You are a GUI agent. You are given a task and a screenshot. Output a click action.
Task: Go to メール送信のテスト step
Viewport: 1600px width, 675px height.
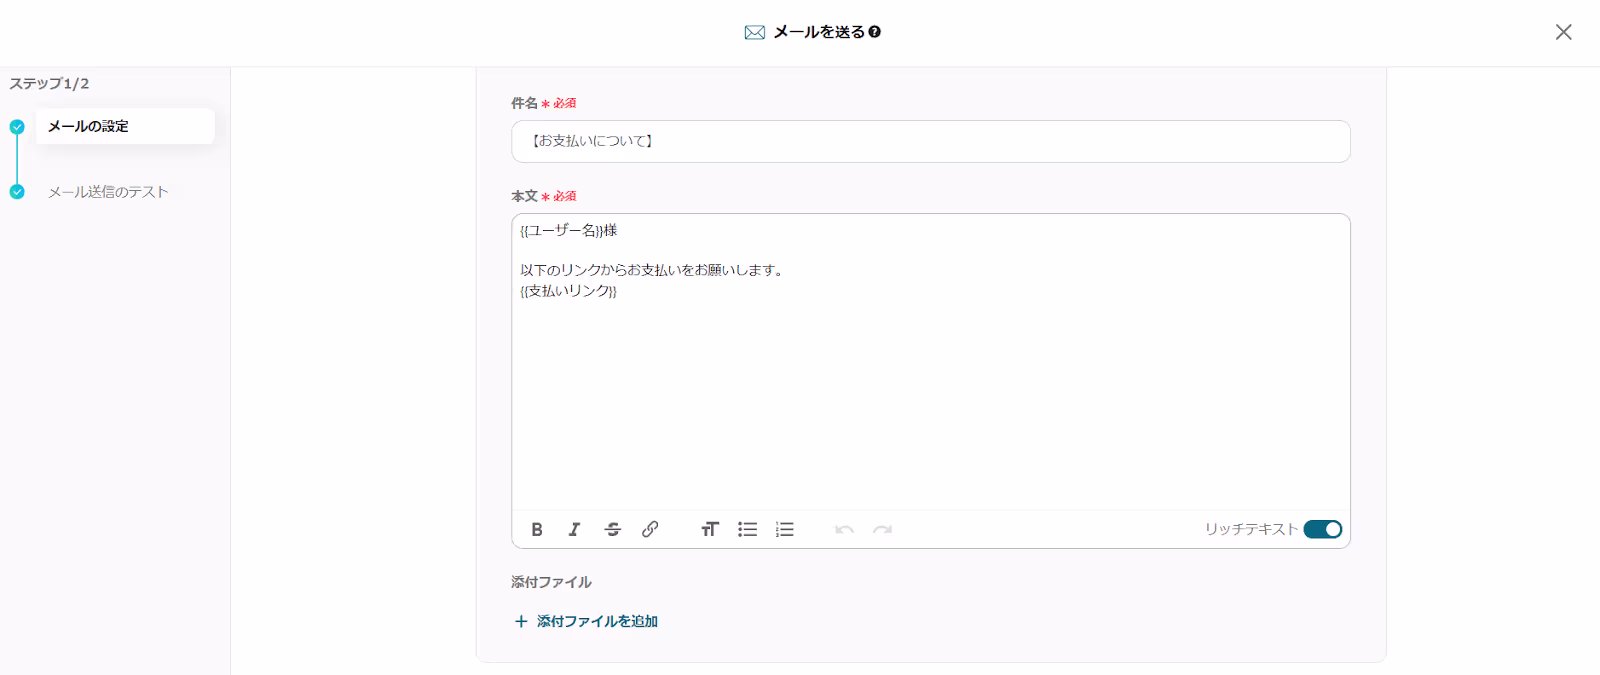coord(108,192)
